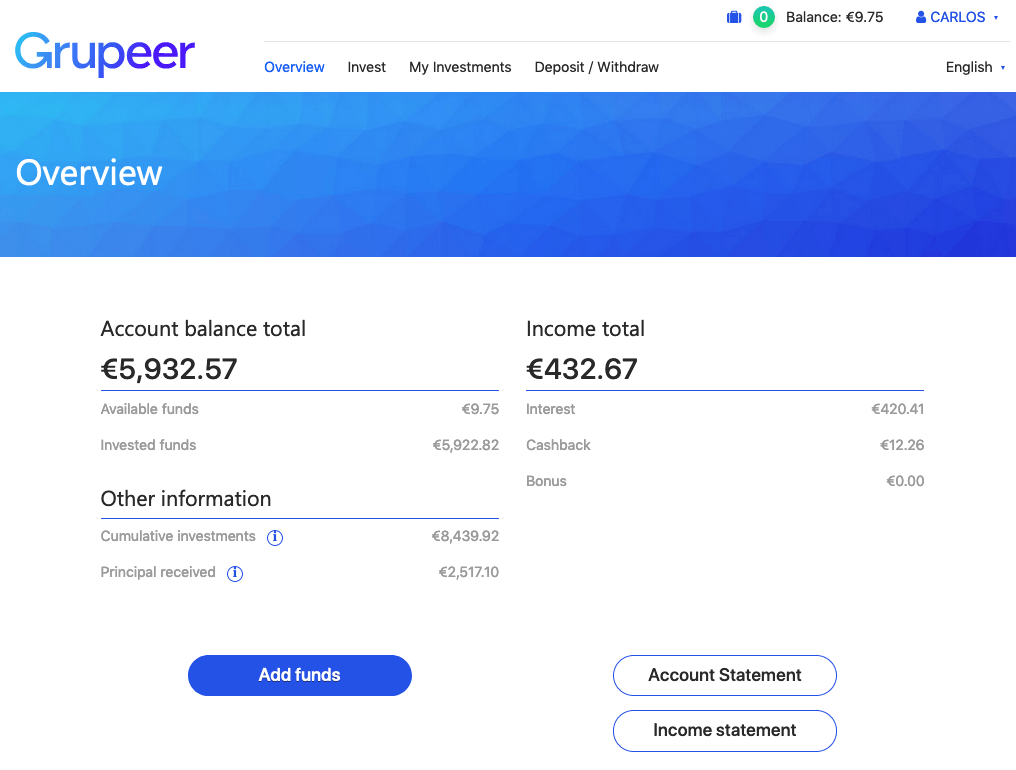Open the English language dropdown
Image resolution: width=1016 pixels, height=770 pixels.
point(975,67)
